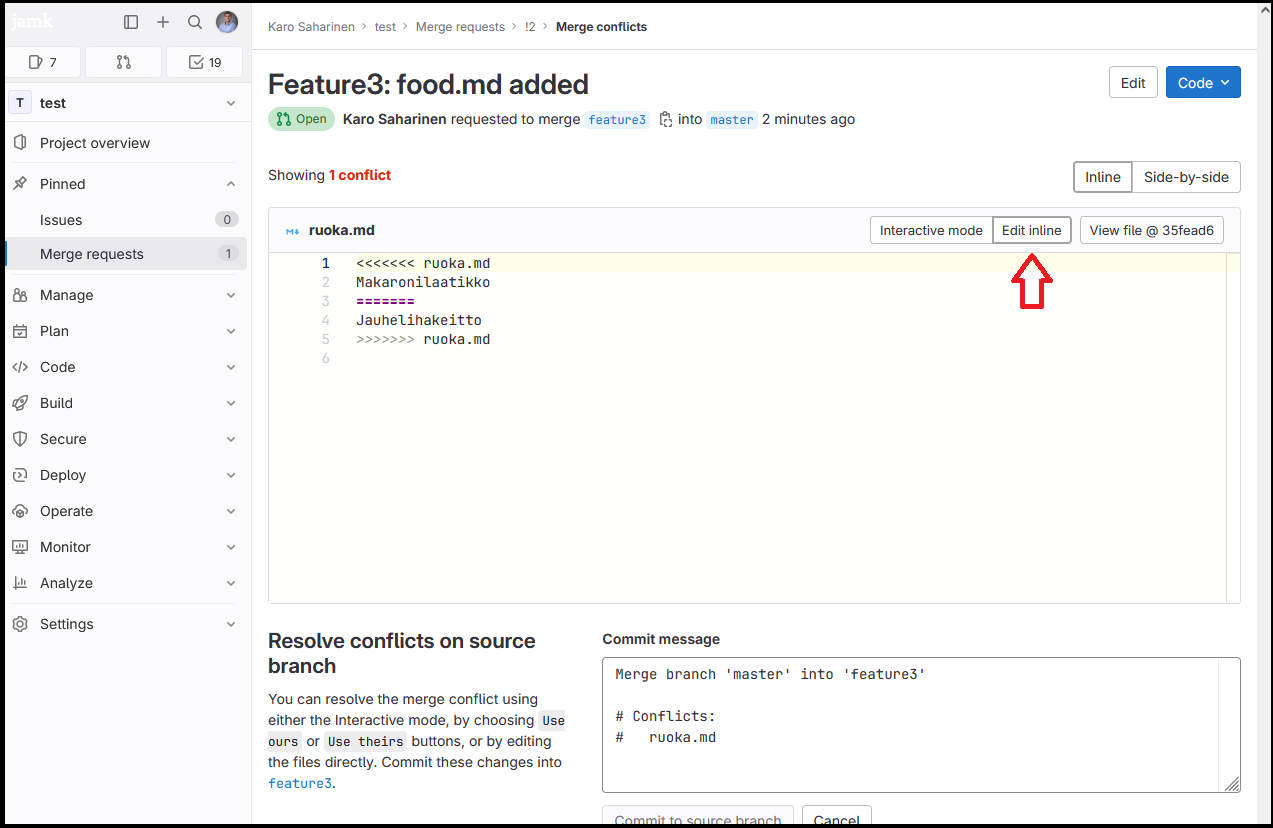Open the master branch link

coord(732,120)
